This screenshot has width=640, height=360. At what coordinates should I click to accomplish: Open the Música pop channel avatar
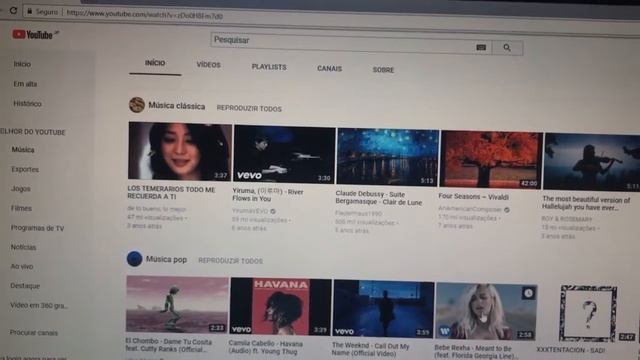[x=134, y=259]
